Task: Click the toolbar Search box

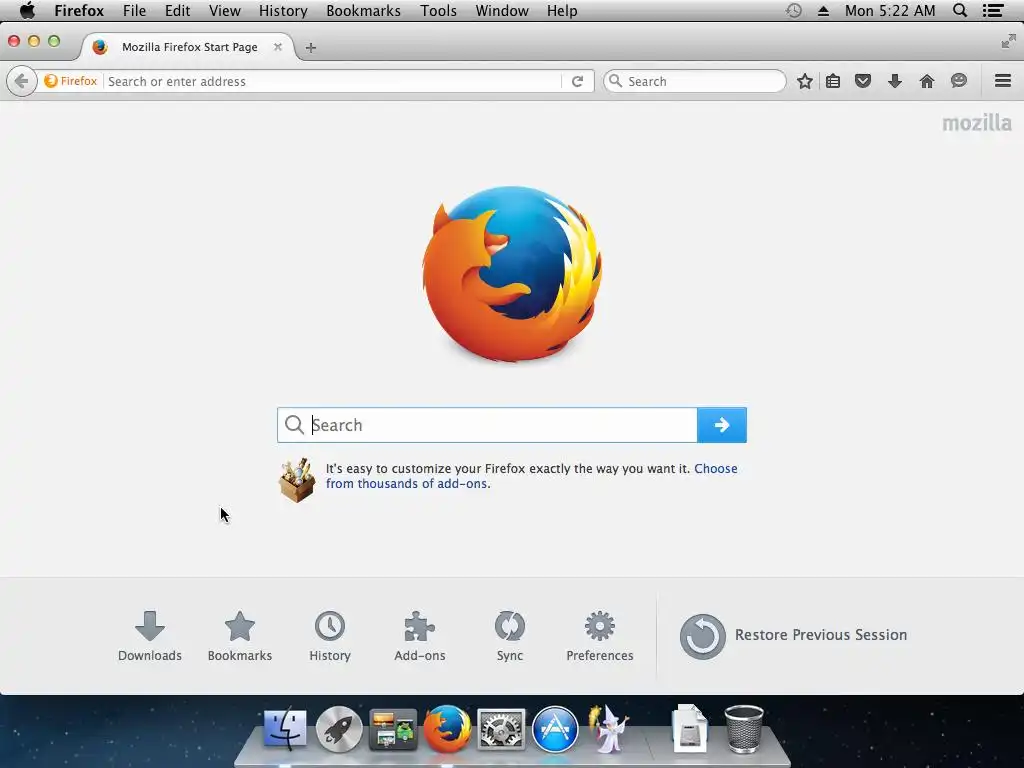Action: [694, 81]
